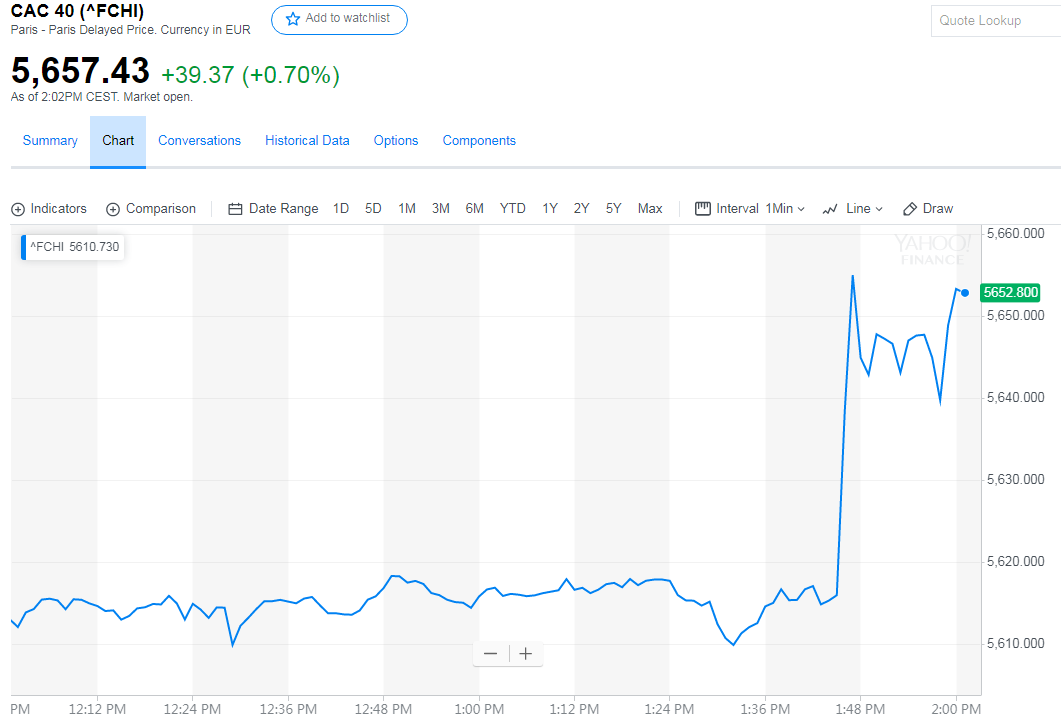This screenshot has width=1061, height=720.
Task: Select the 1Y range button
Action: (x=550, y=209)
